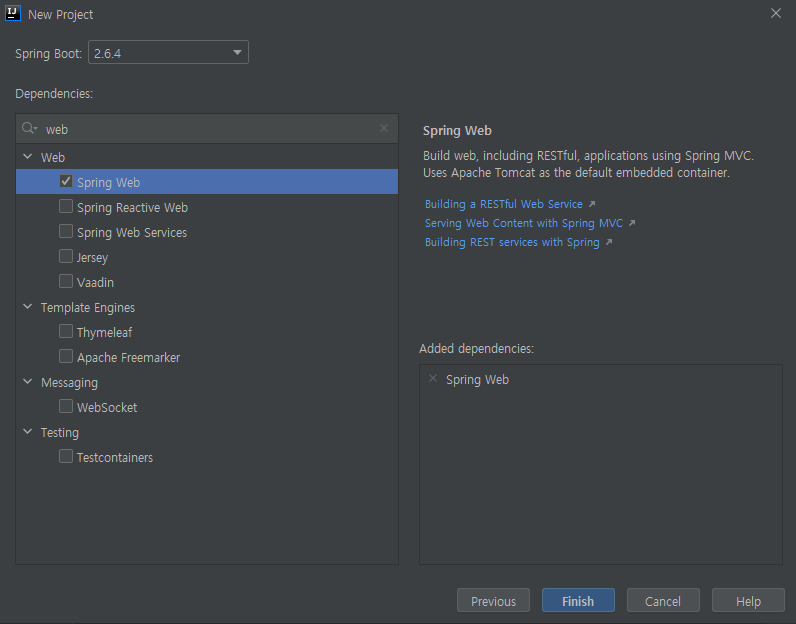Go back with the Previous button
The width and height of the screenshot is (796, 624).
coord(493,601)
